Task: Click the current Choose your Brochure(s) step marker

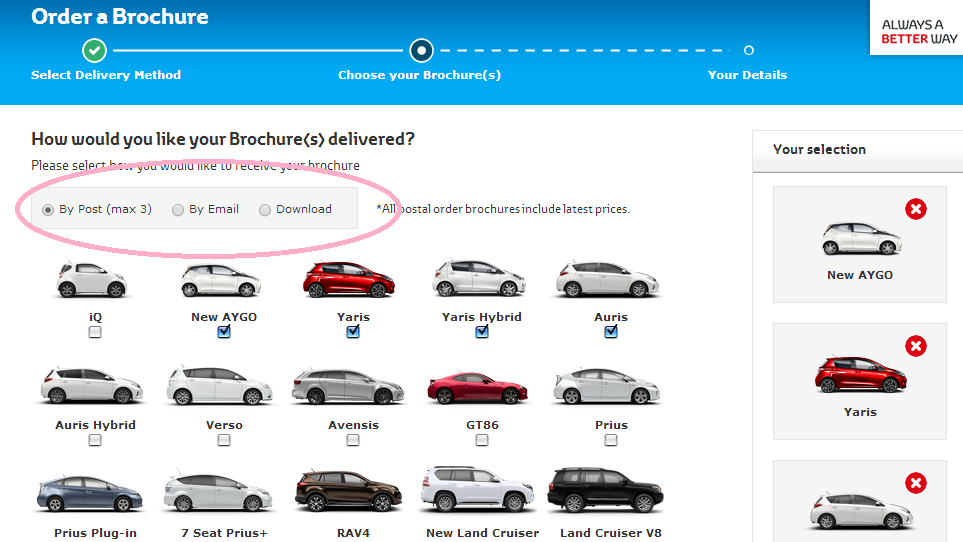Action: pyautogui.click(x=421, y=50)
